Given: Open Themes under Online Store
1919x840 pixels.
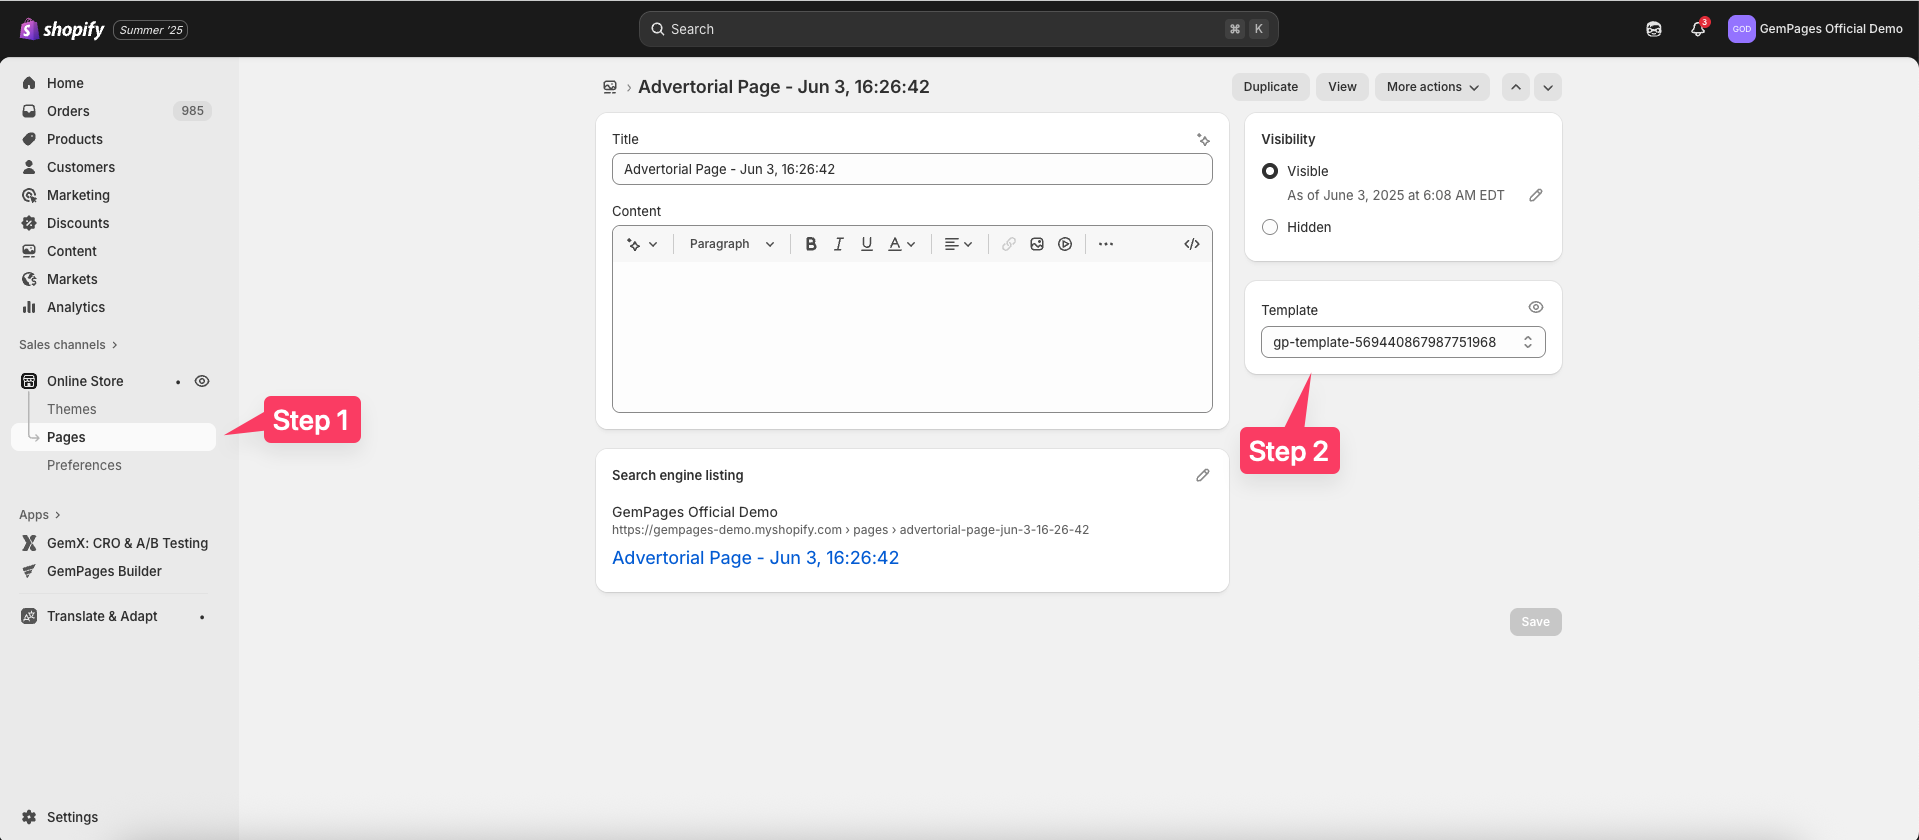Looking at the screenshot, I should (72, 409).
